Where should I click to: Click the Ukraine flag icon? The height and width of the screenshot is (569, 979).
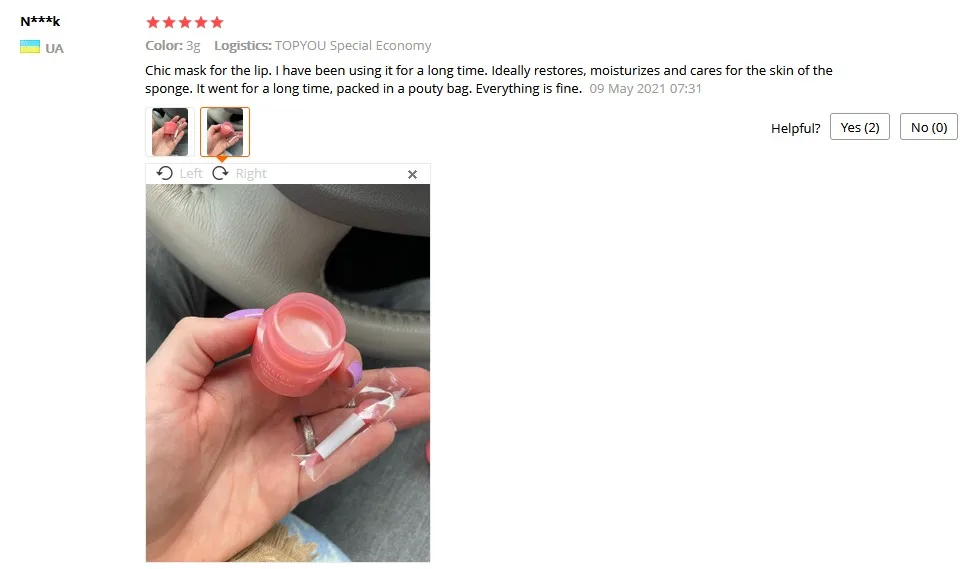pos(29,47)
